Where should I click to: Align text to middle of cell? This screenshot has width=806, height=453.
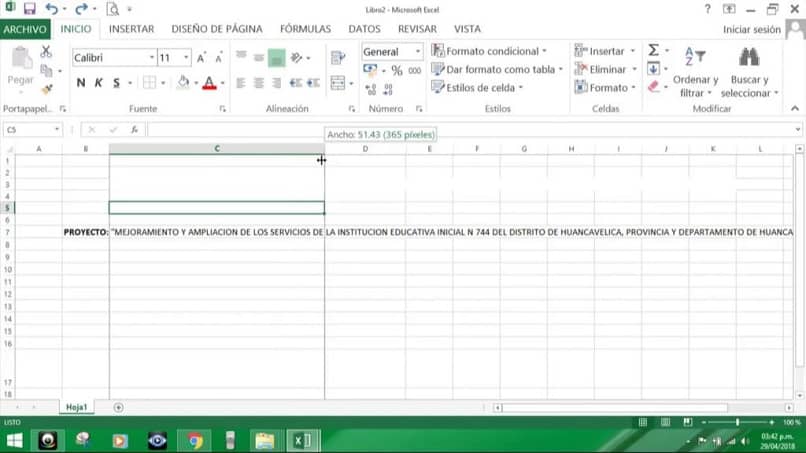[x=259, y=57]
